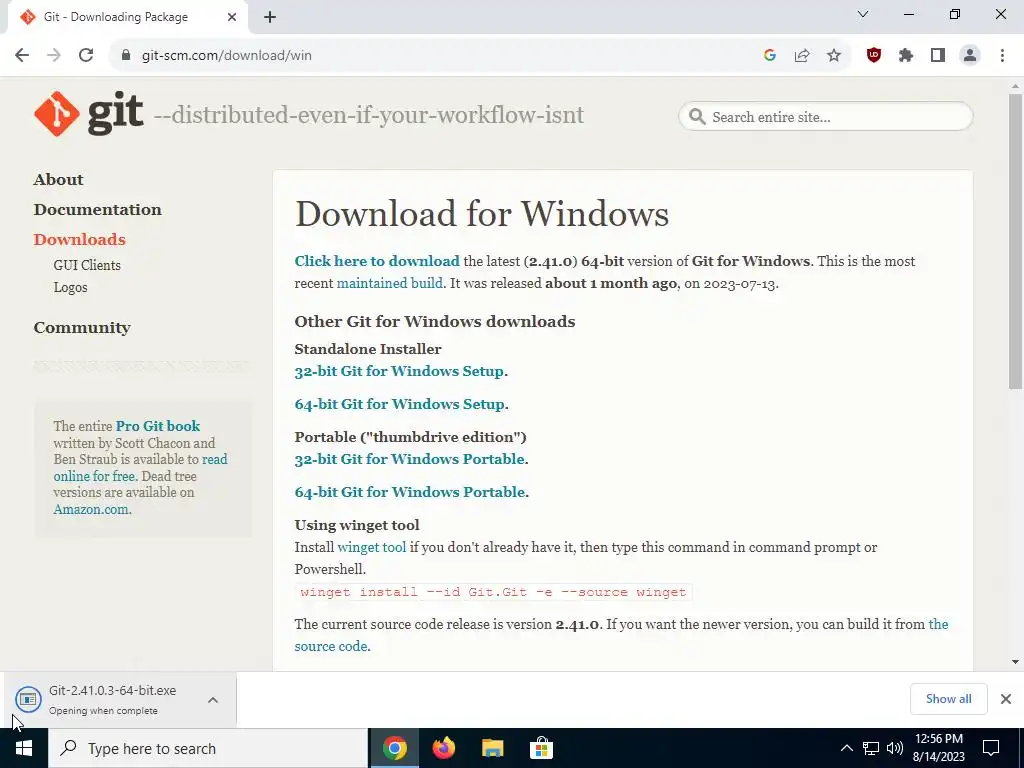Image resolution: width=1024 pixels, height=768 pixels.
Task: Open a new tab with plus button
Action: pyautogui.click(x=270, y=17)
